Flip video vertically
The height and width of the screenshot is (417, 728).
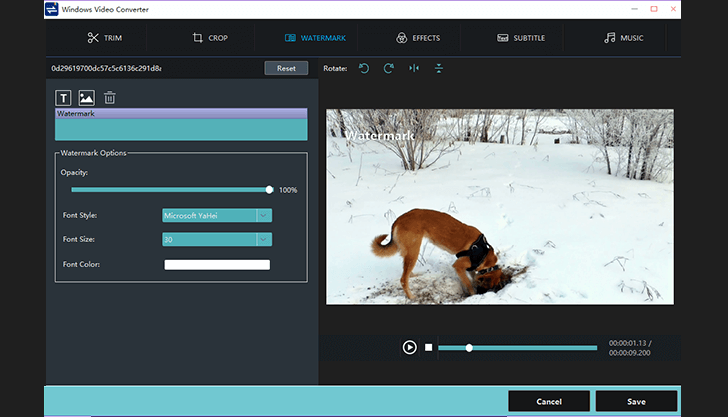439,69
